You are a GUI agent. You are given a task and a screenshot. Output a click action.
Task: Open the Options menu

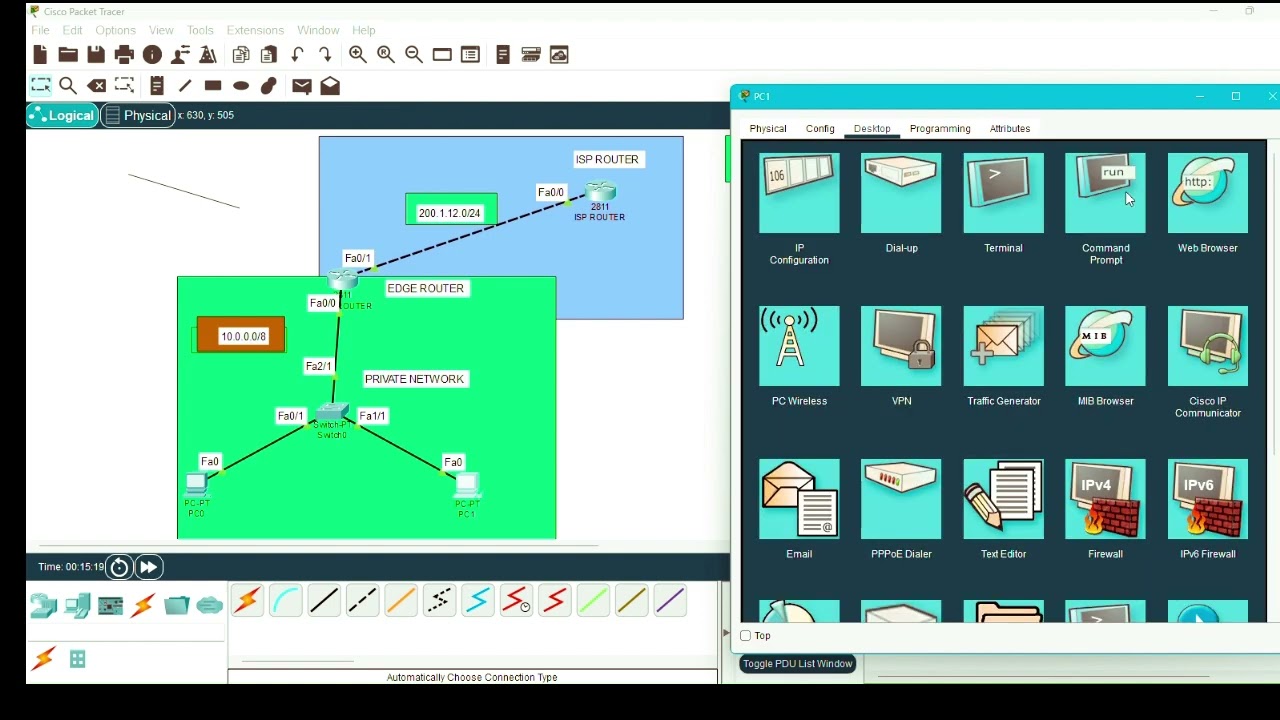[115, 31]
